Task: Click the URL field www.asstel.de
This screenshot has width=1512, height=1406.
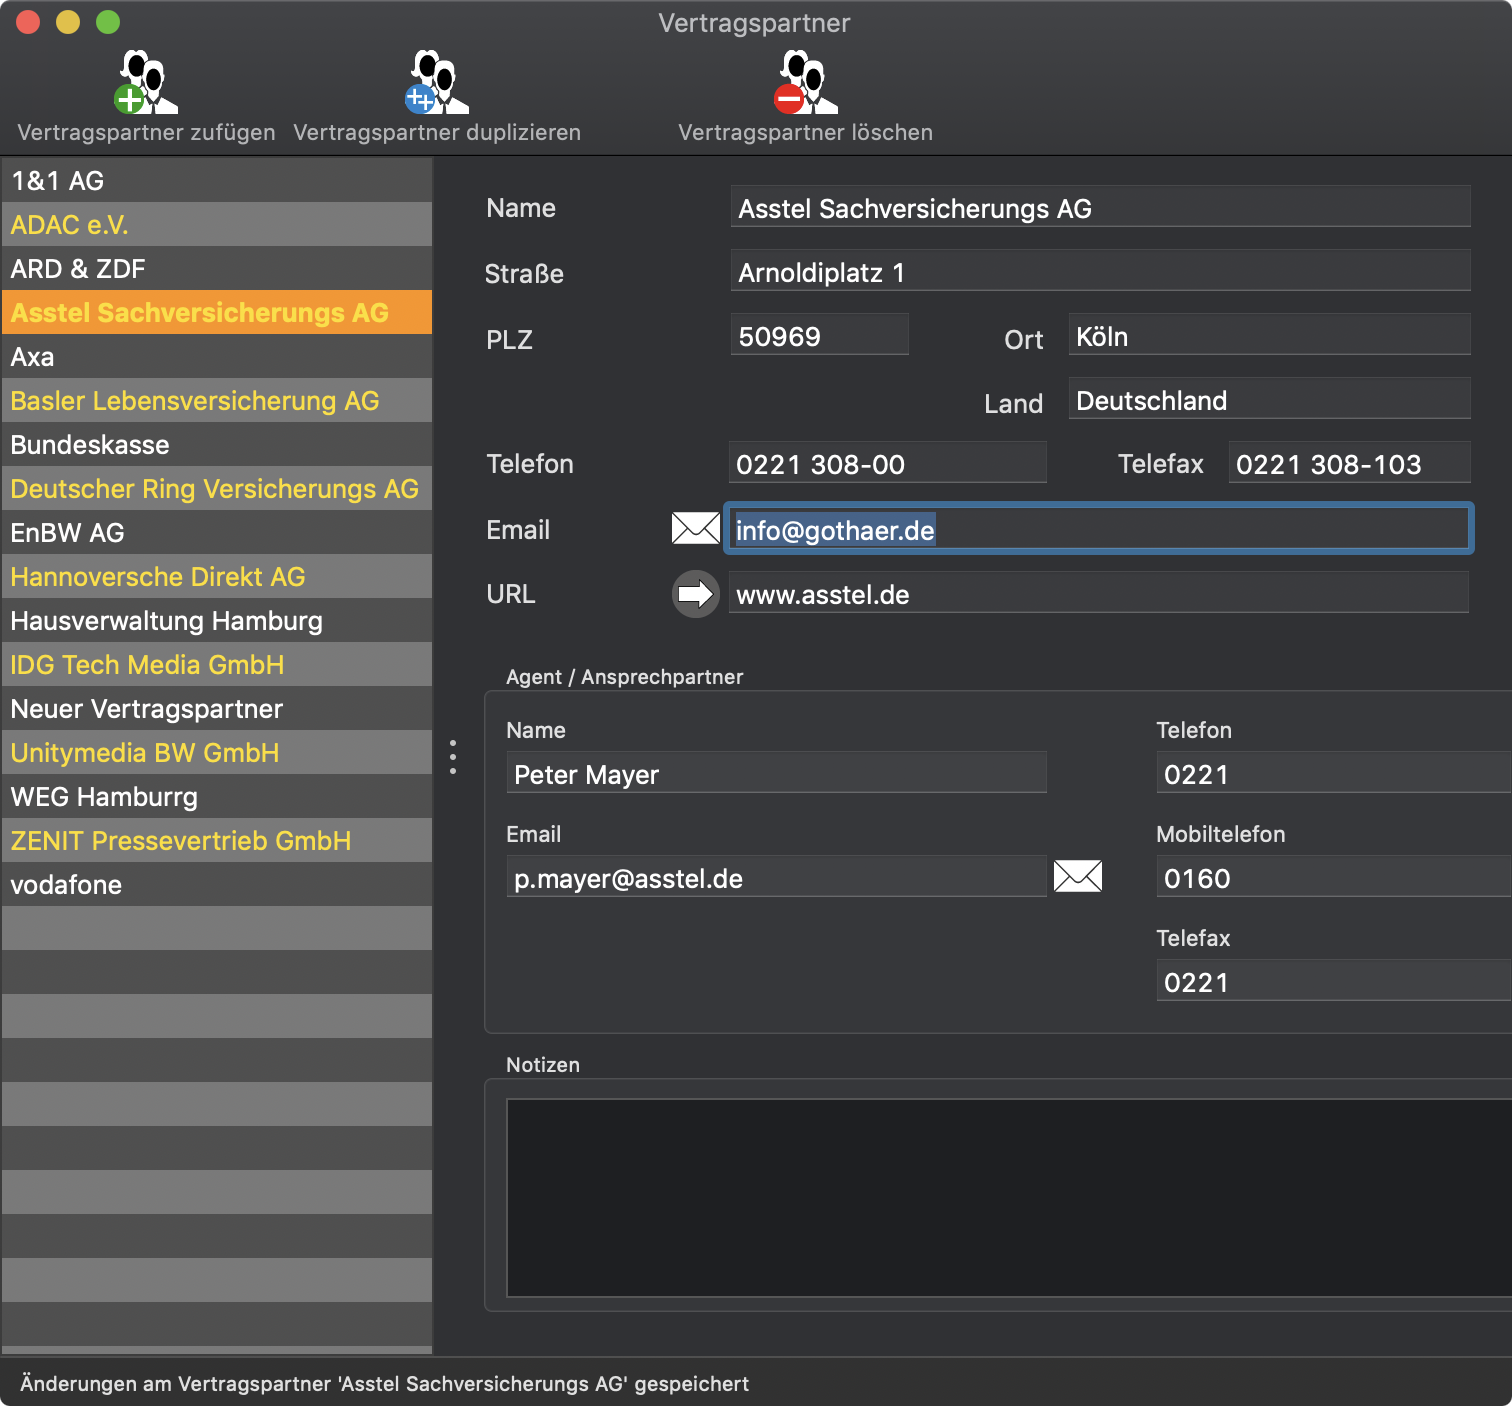Action: 1098,593
